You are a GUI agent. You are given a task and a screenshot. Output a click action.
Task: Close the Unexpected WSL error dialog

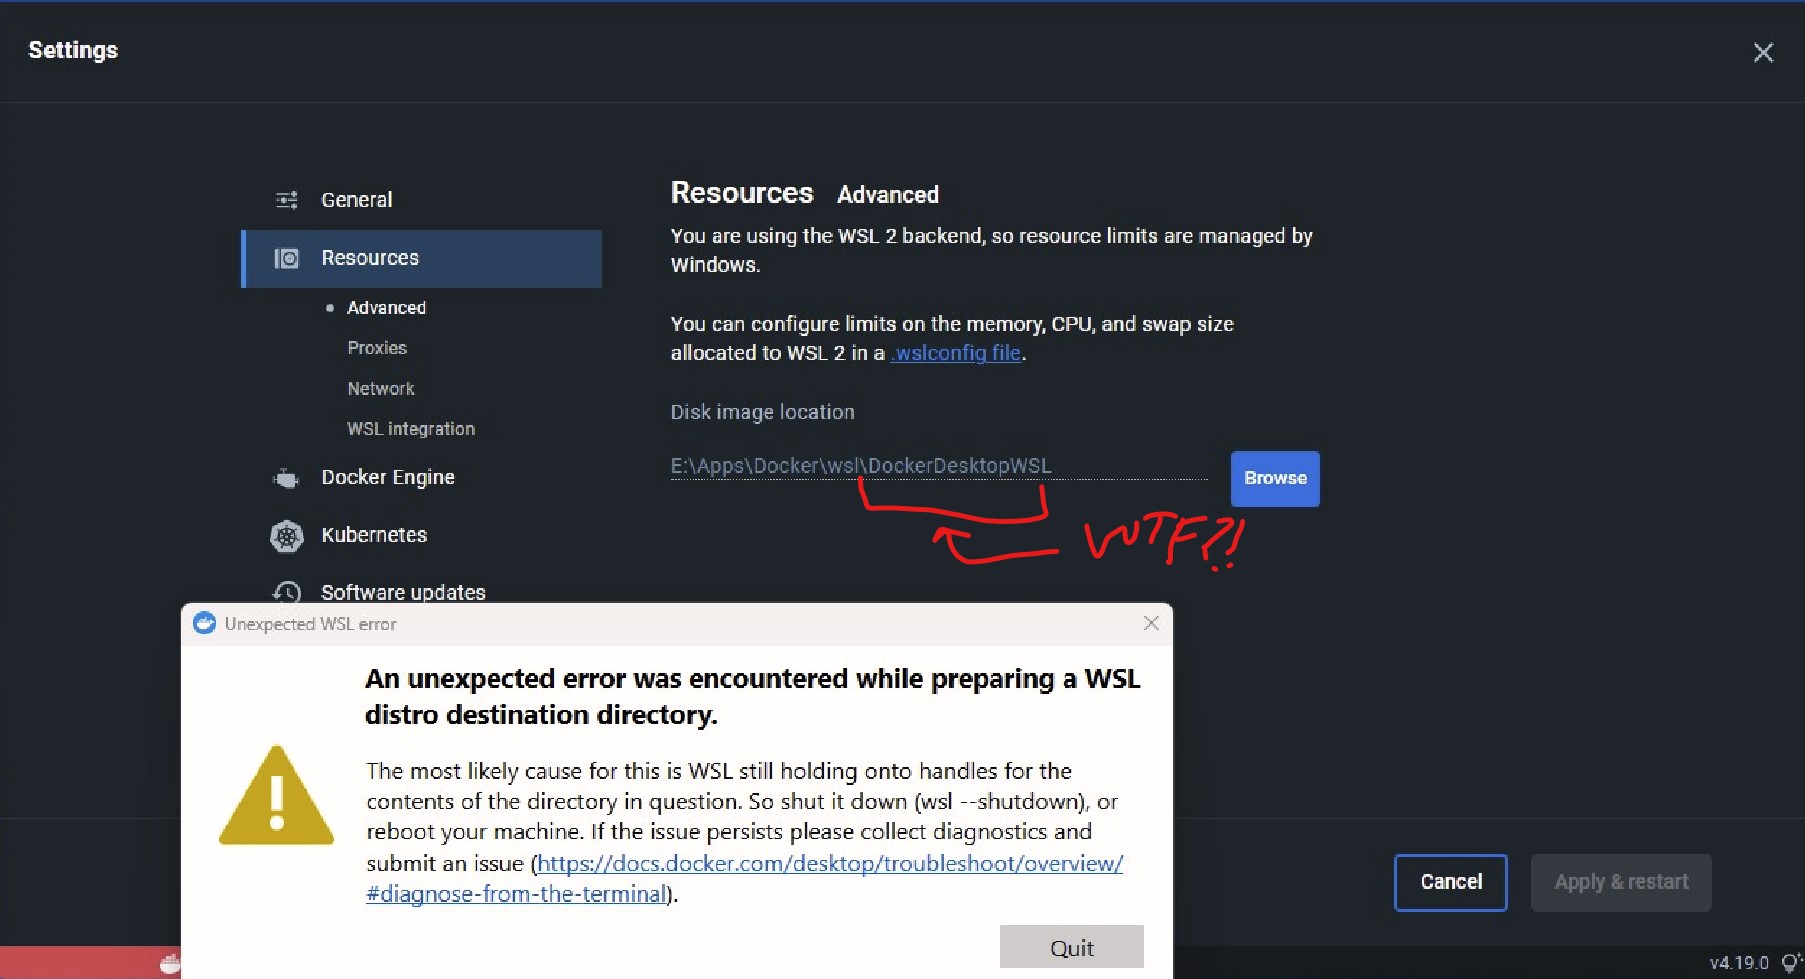[1151, 623]
